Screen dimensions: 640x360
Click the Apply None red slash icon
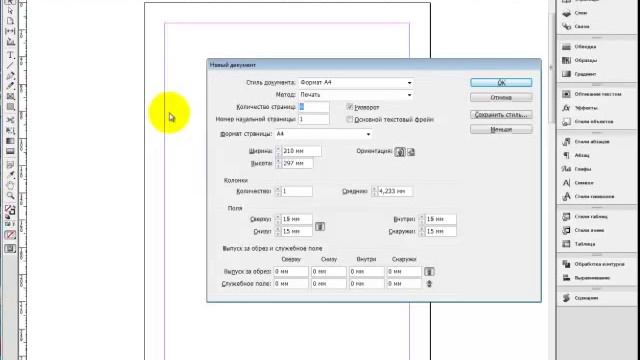[10, 235]
